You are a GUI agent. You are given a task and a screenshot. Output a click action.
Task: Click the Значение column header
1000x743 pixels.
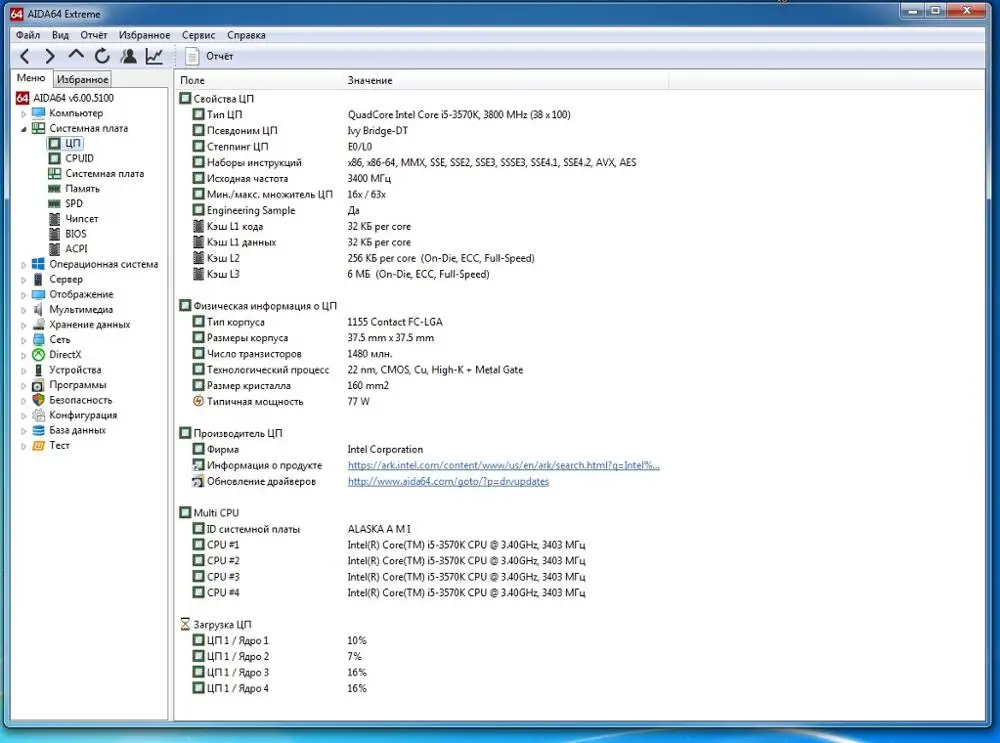[x=505, y=80]
